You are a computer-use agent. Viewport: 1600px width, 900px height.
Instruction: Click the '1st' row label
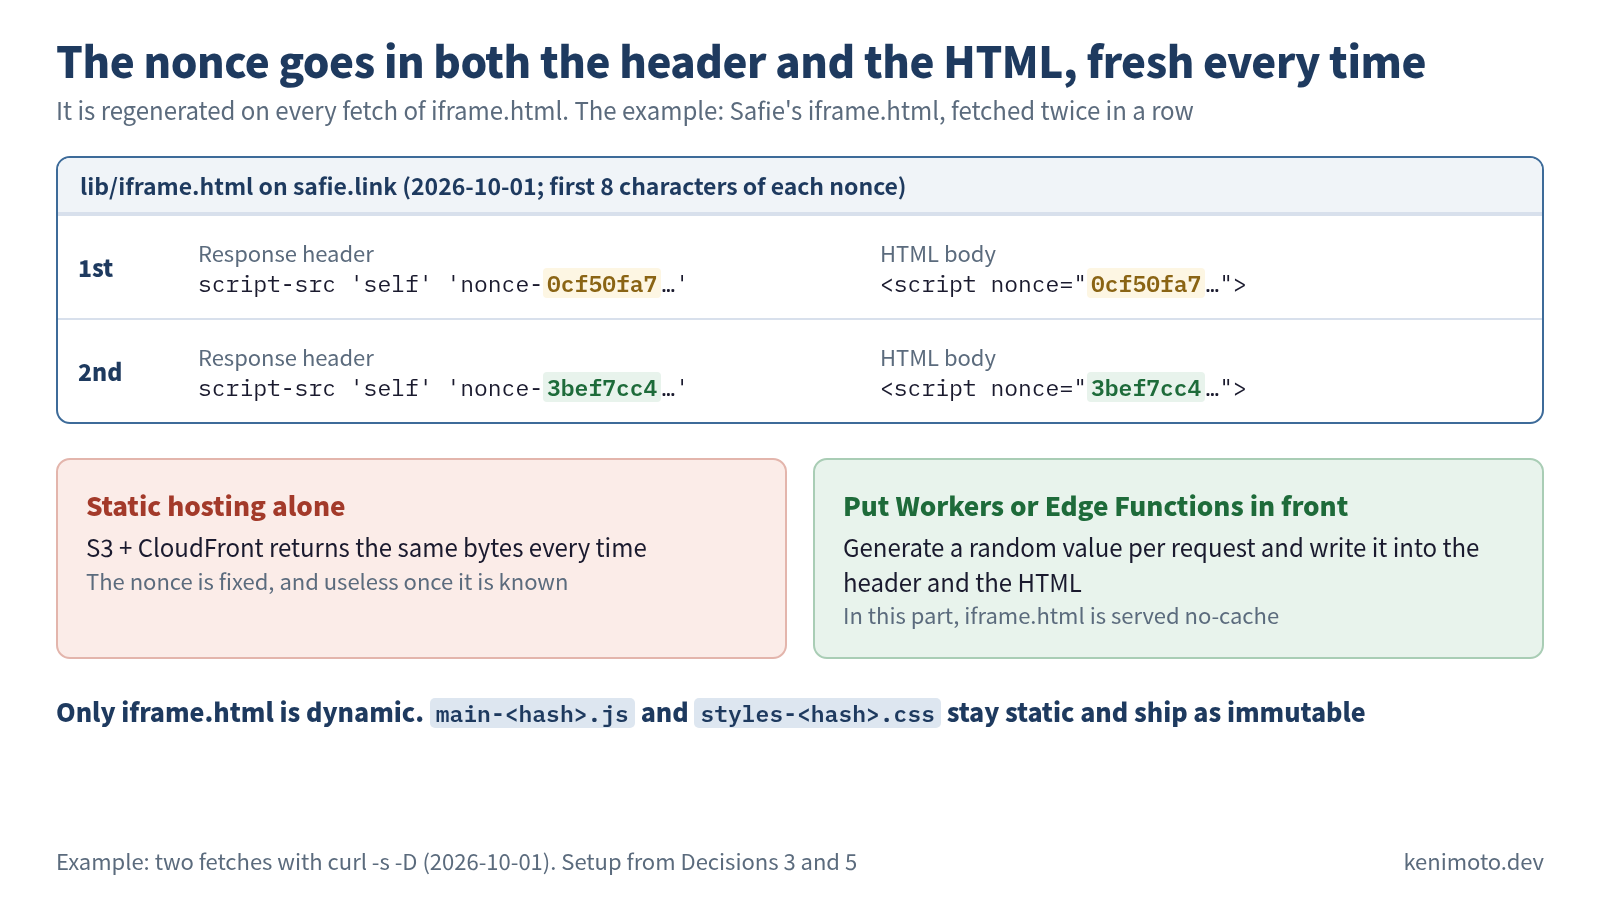(x=96, y=268)
